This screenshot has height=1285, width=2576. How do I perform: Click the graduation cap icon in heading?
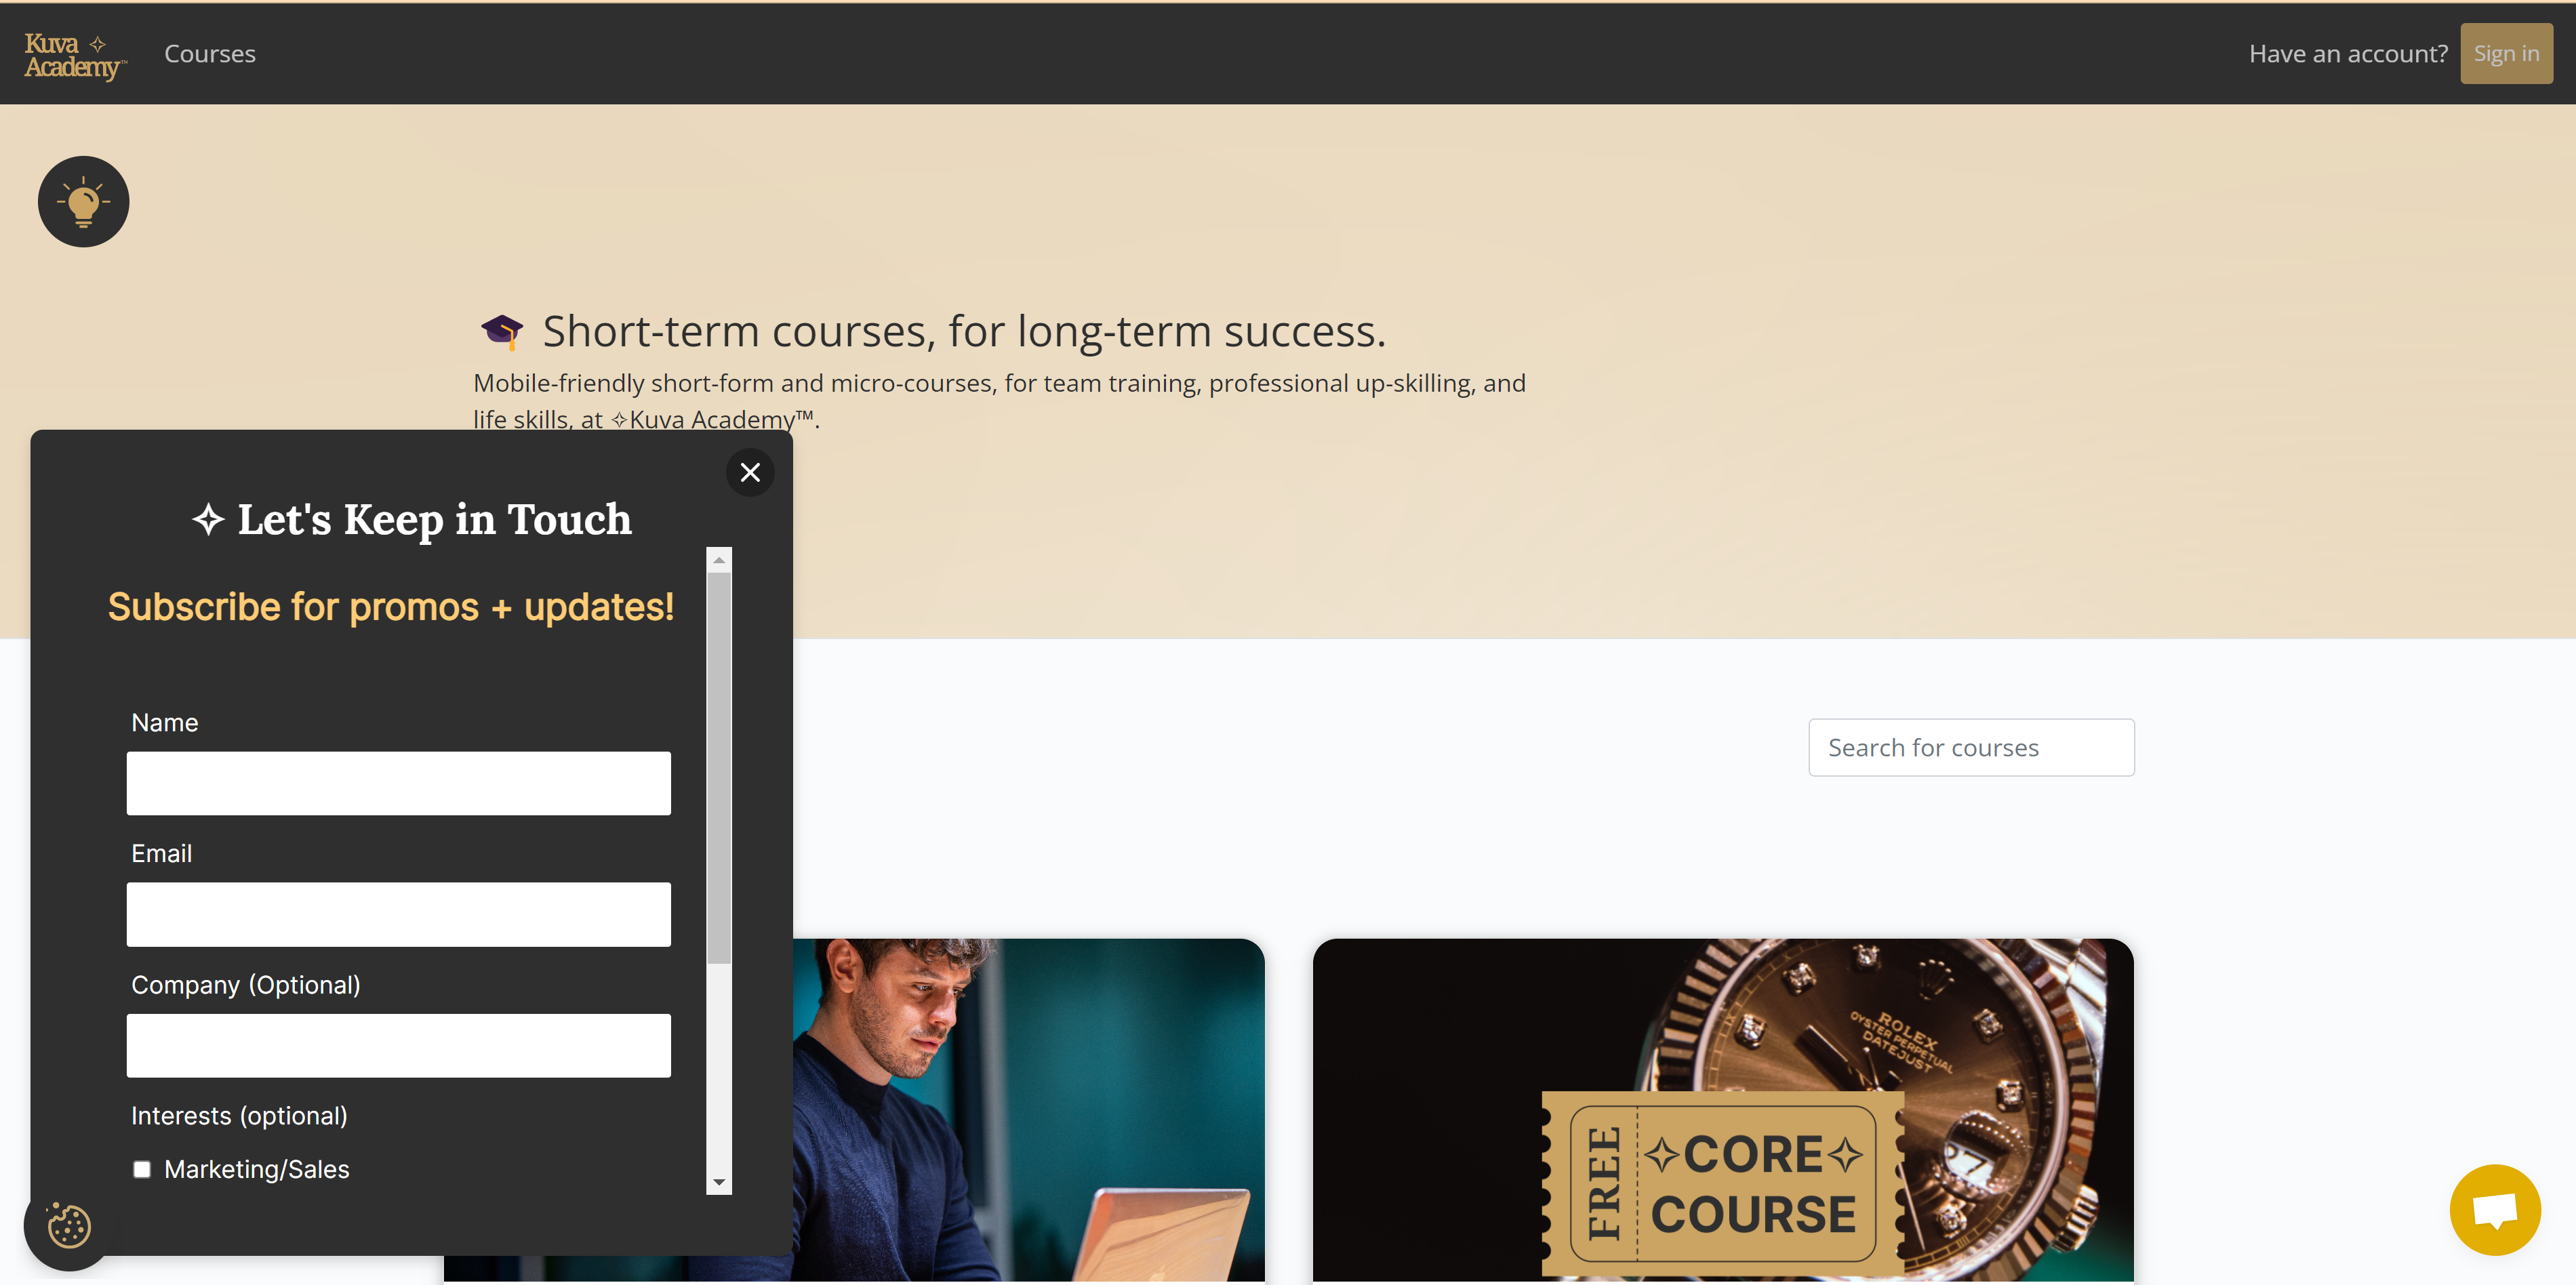click(506, 329)
